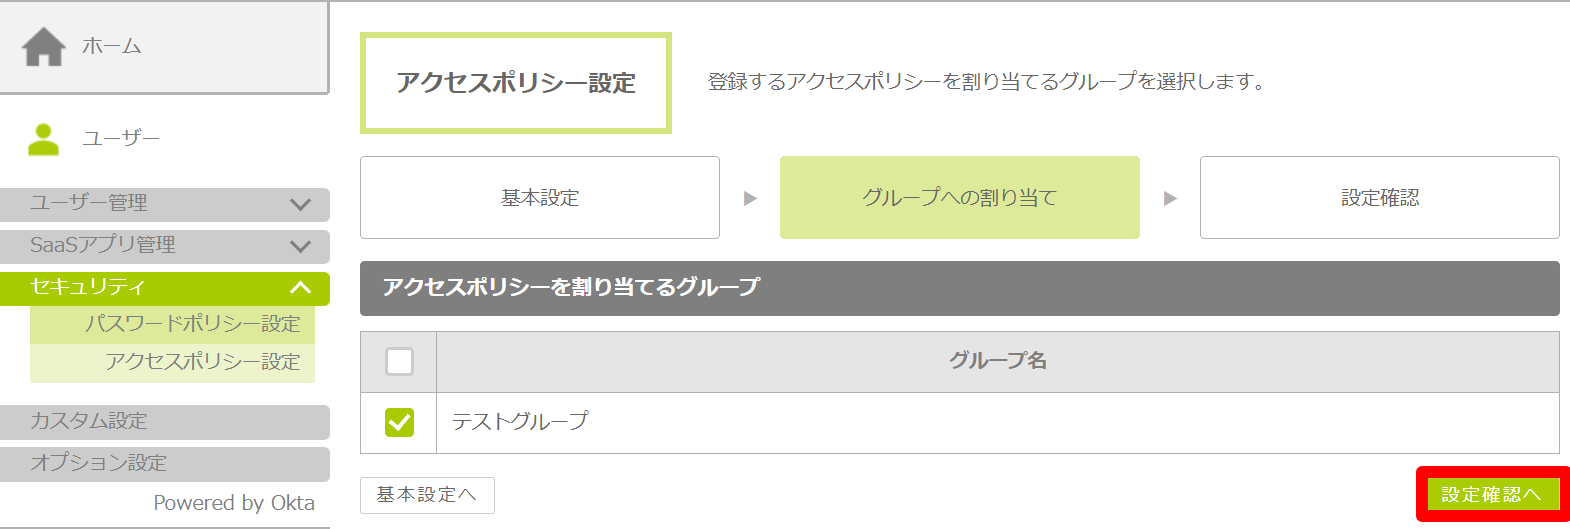1570x529 pixels.
Task: Select グループへの割り当て wizard step
Action: point(959,198)
